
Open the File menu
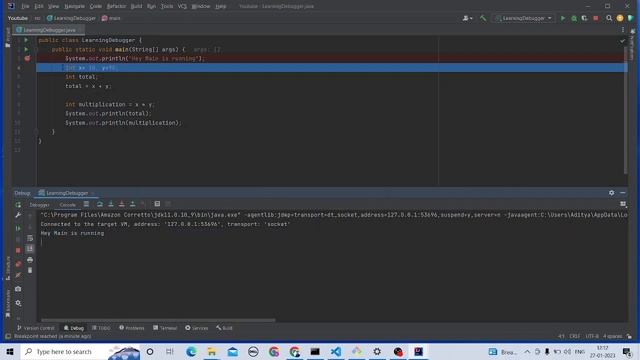[25, 6]
